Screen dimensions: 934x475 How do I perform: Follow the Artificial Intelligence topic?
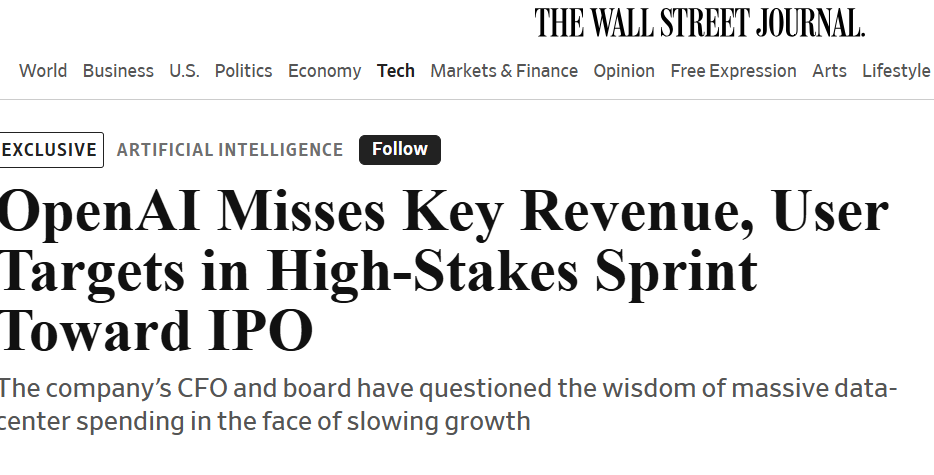399,150
